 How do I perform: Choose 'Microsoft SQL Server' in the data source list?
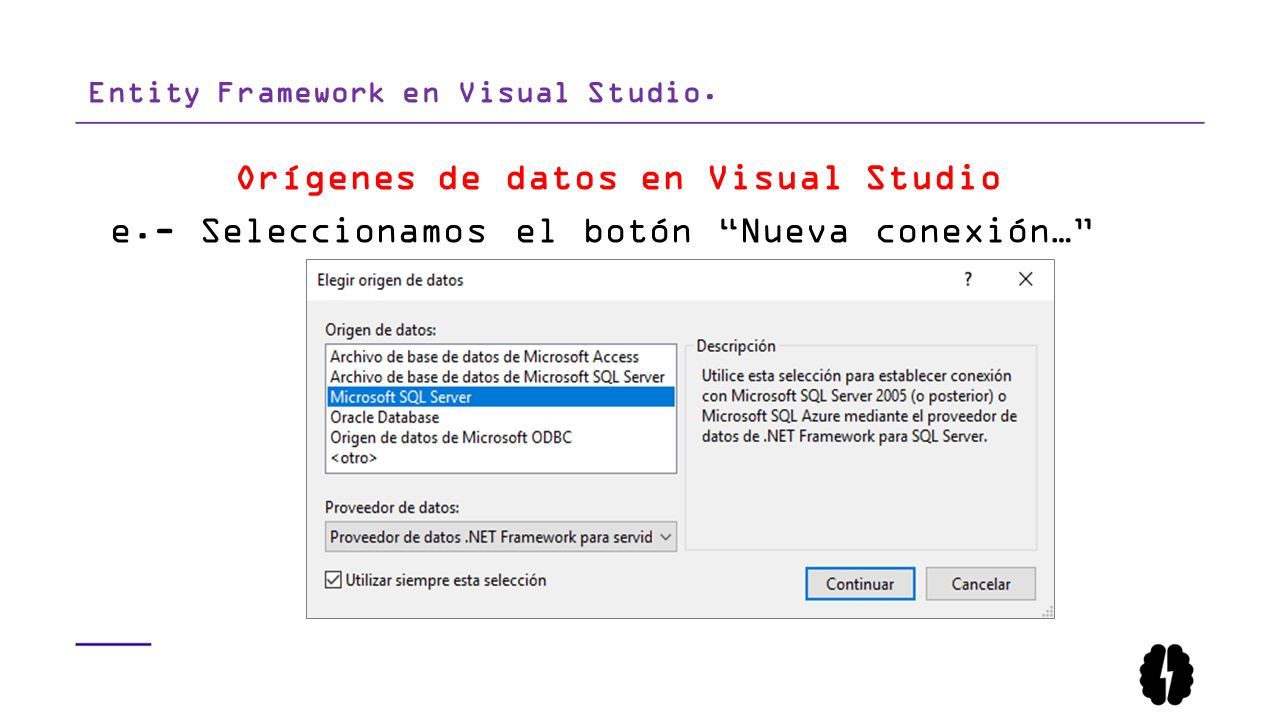pyautogui.click(x=501, y=397)
